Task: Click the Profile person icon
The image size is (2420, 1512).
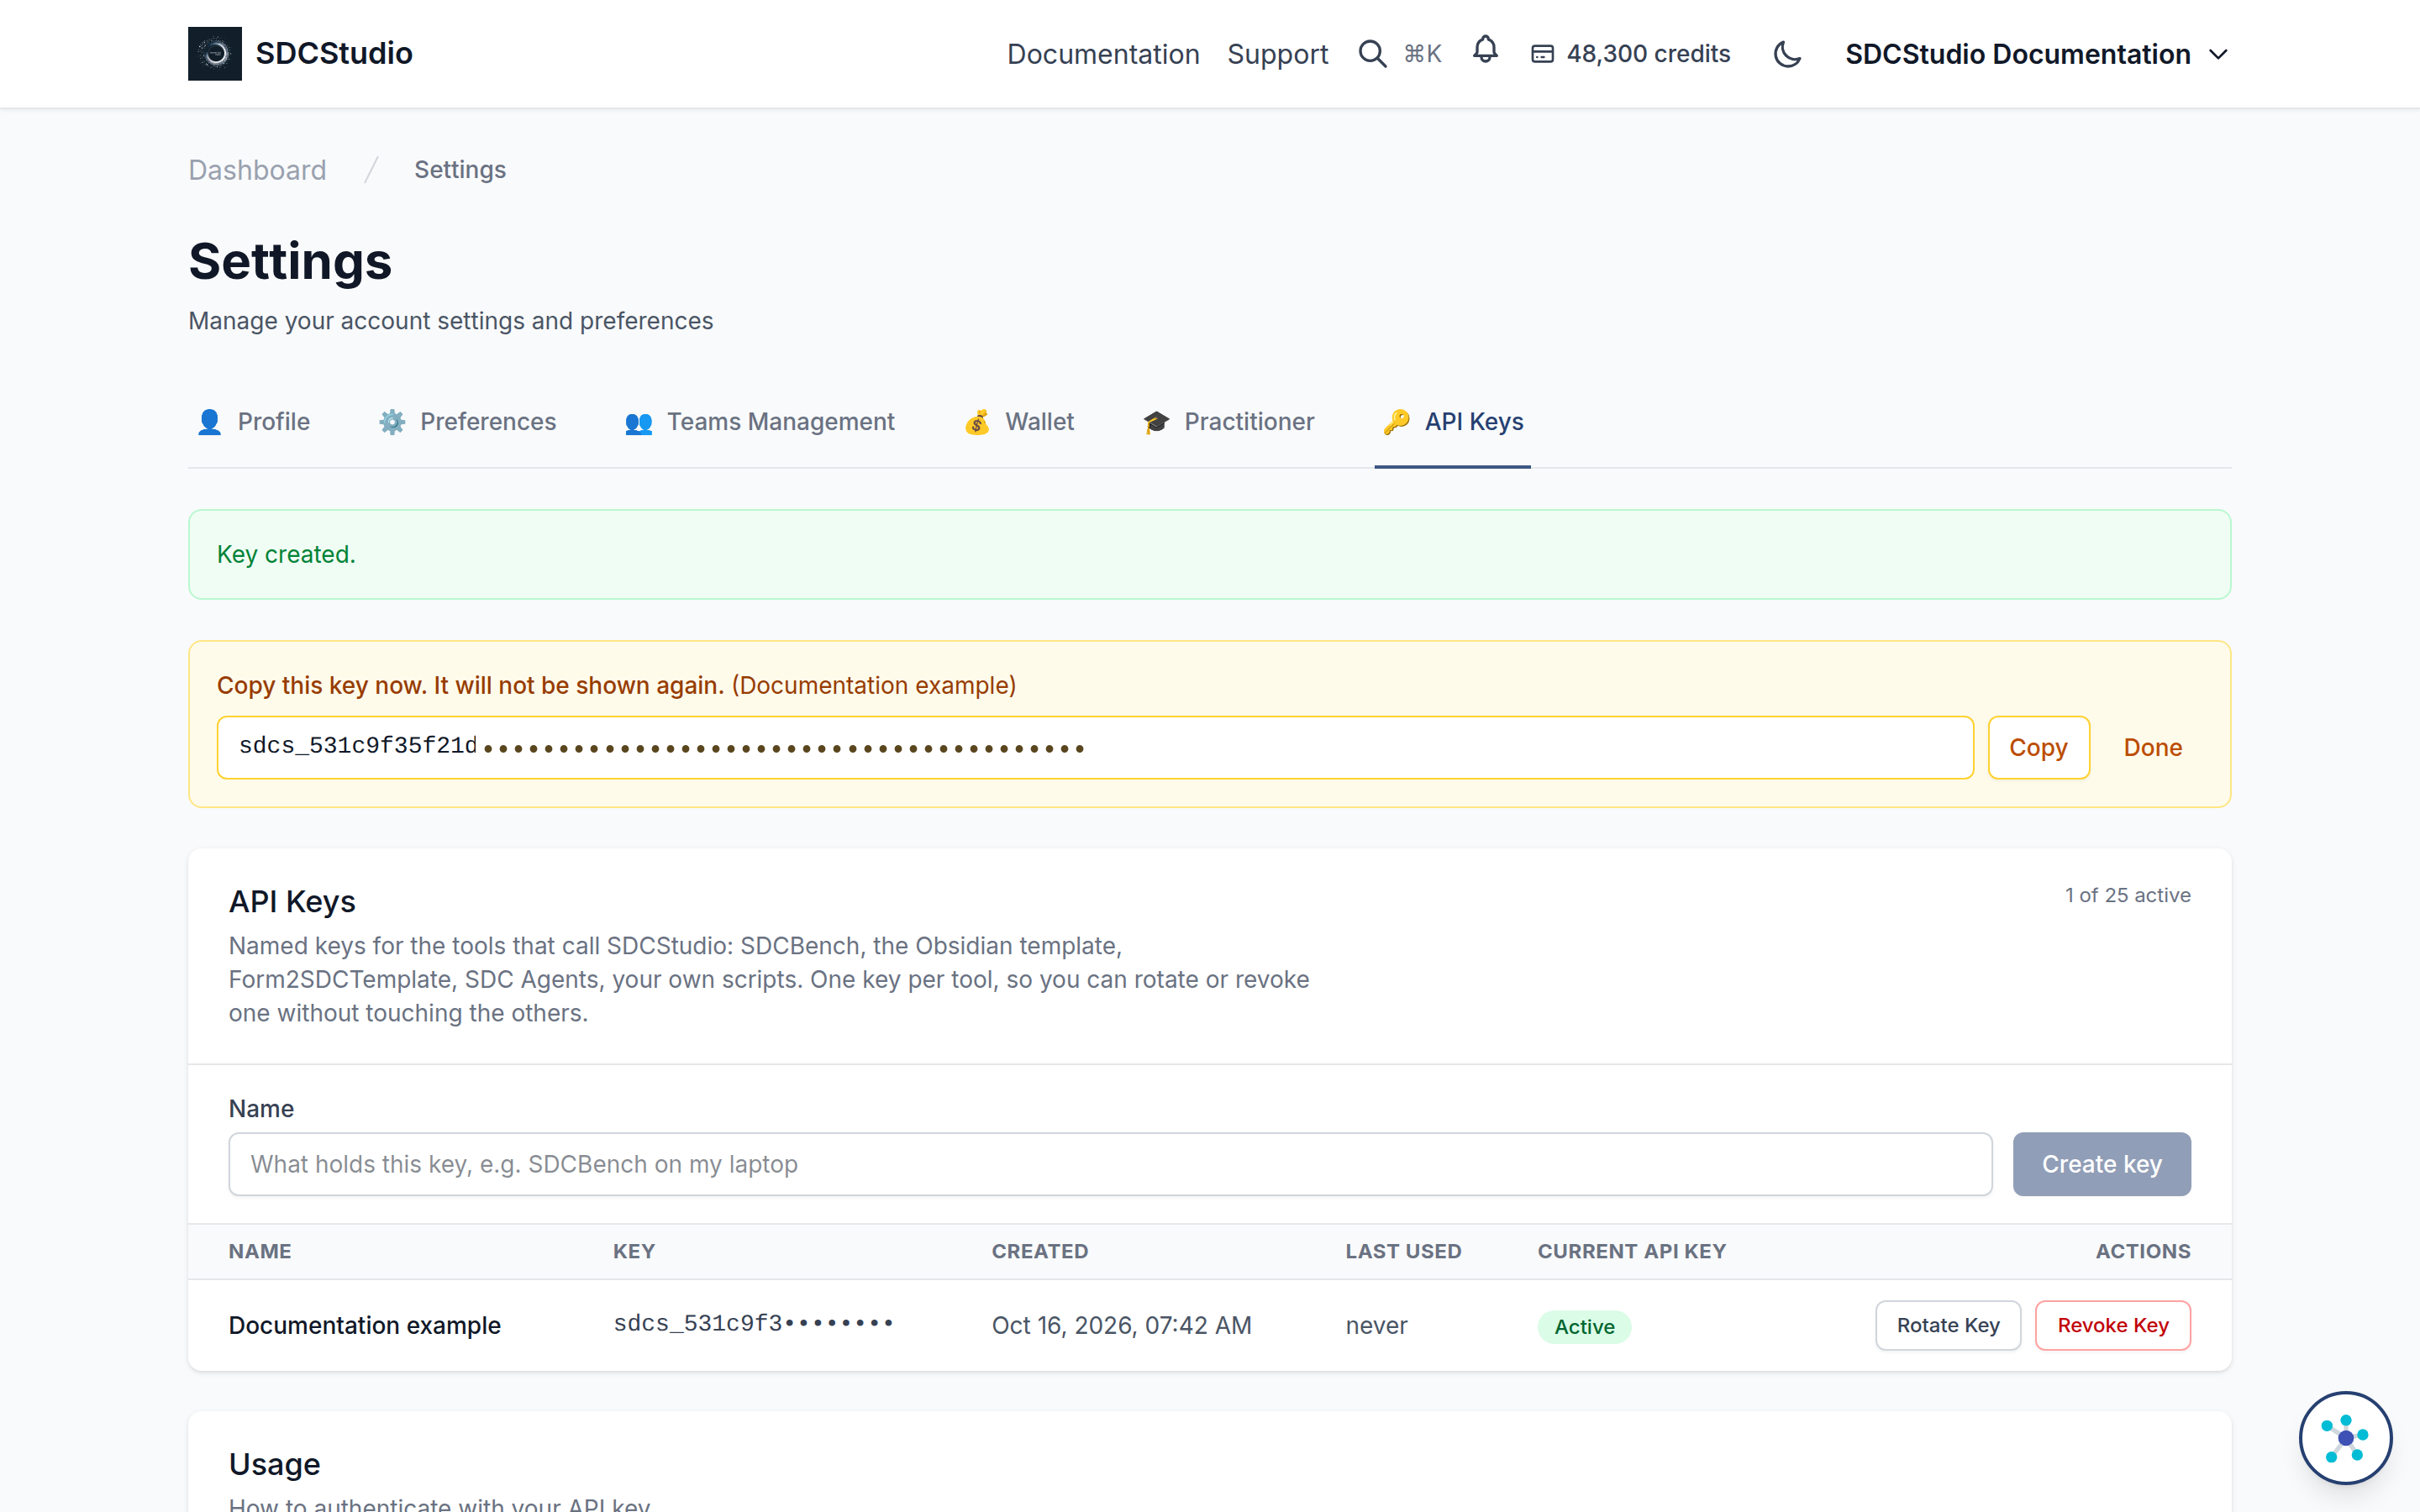Action: [209, 422]
